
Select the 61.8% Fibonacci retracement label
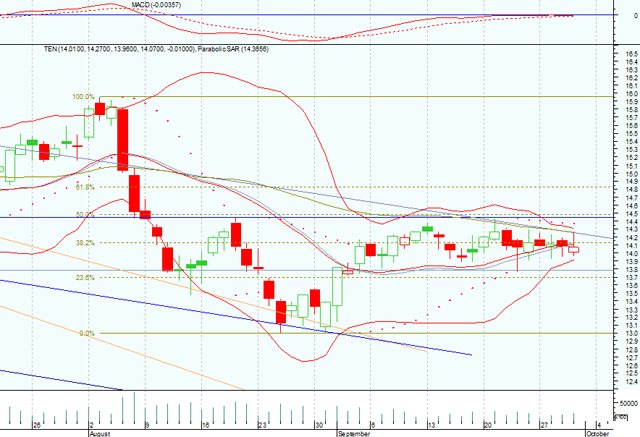pyautogui.click(x=84, y=187)
